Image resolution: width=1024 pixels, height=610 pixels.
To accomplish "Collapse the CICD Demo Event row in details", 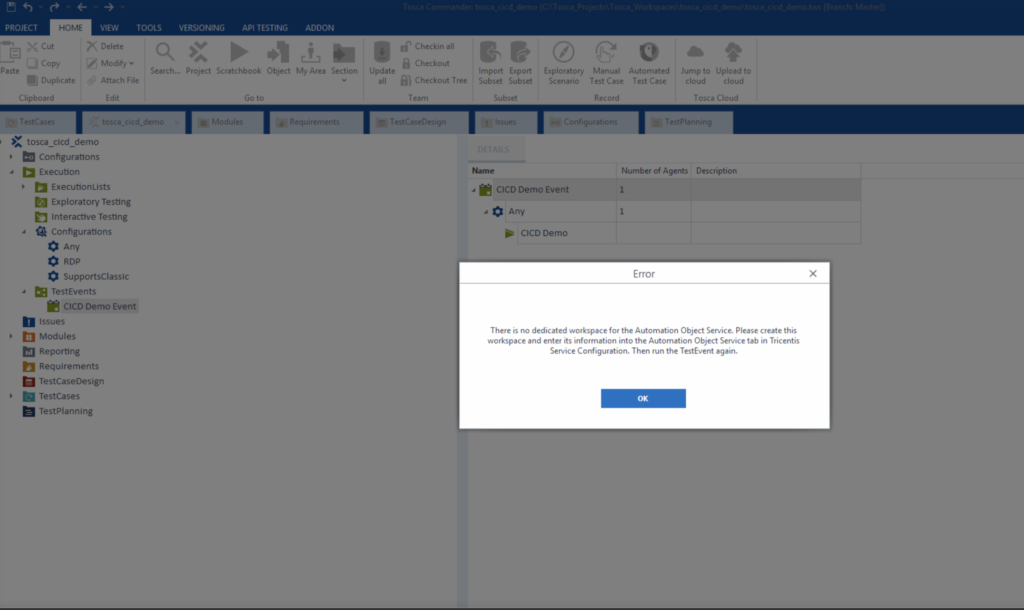I will tap(474, 190).
